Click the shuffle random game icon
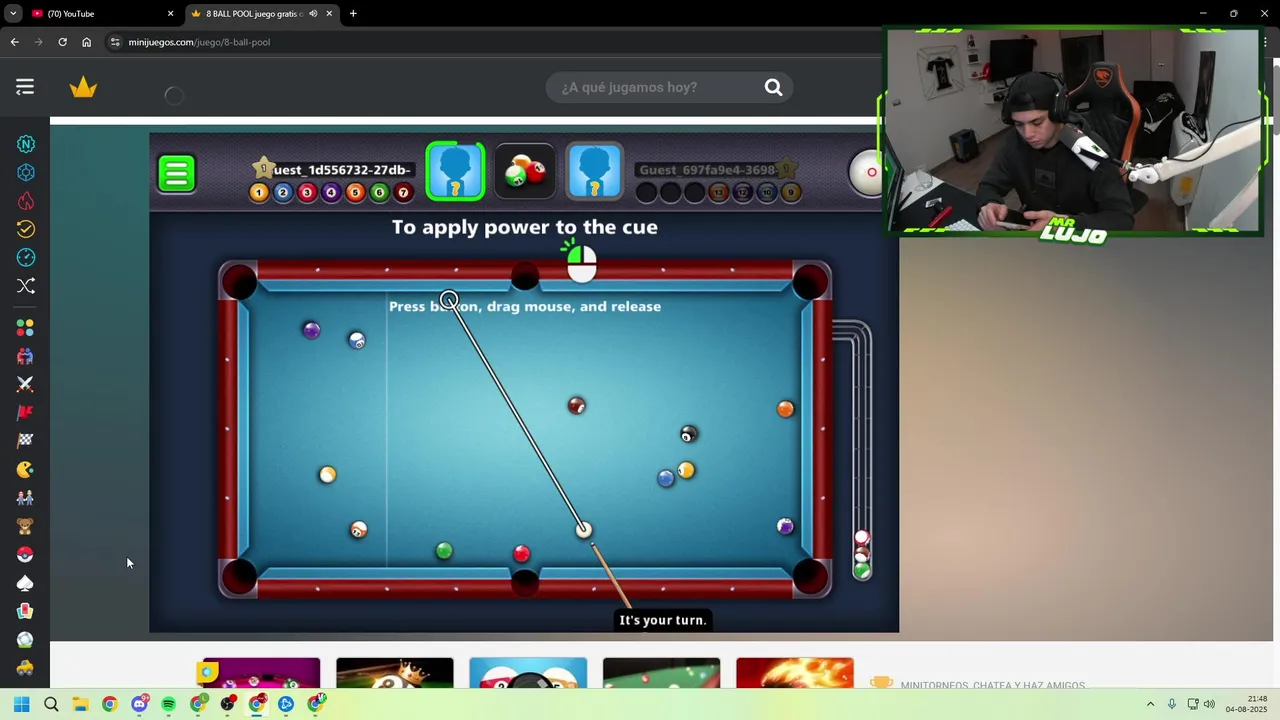Screen dimensions: 1280x720 (26, 286)
